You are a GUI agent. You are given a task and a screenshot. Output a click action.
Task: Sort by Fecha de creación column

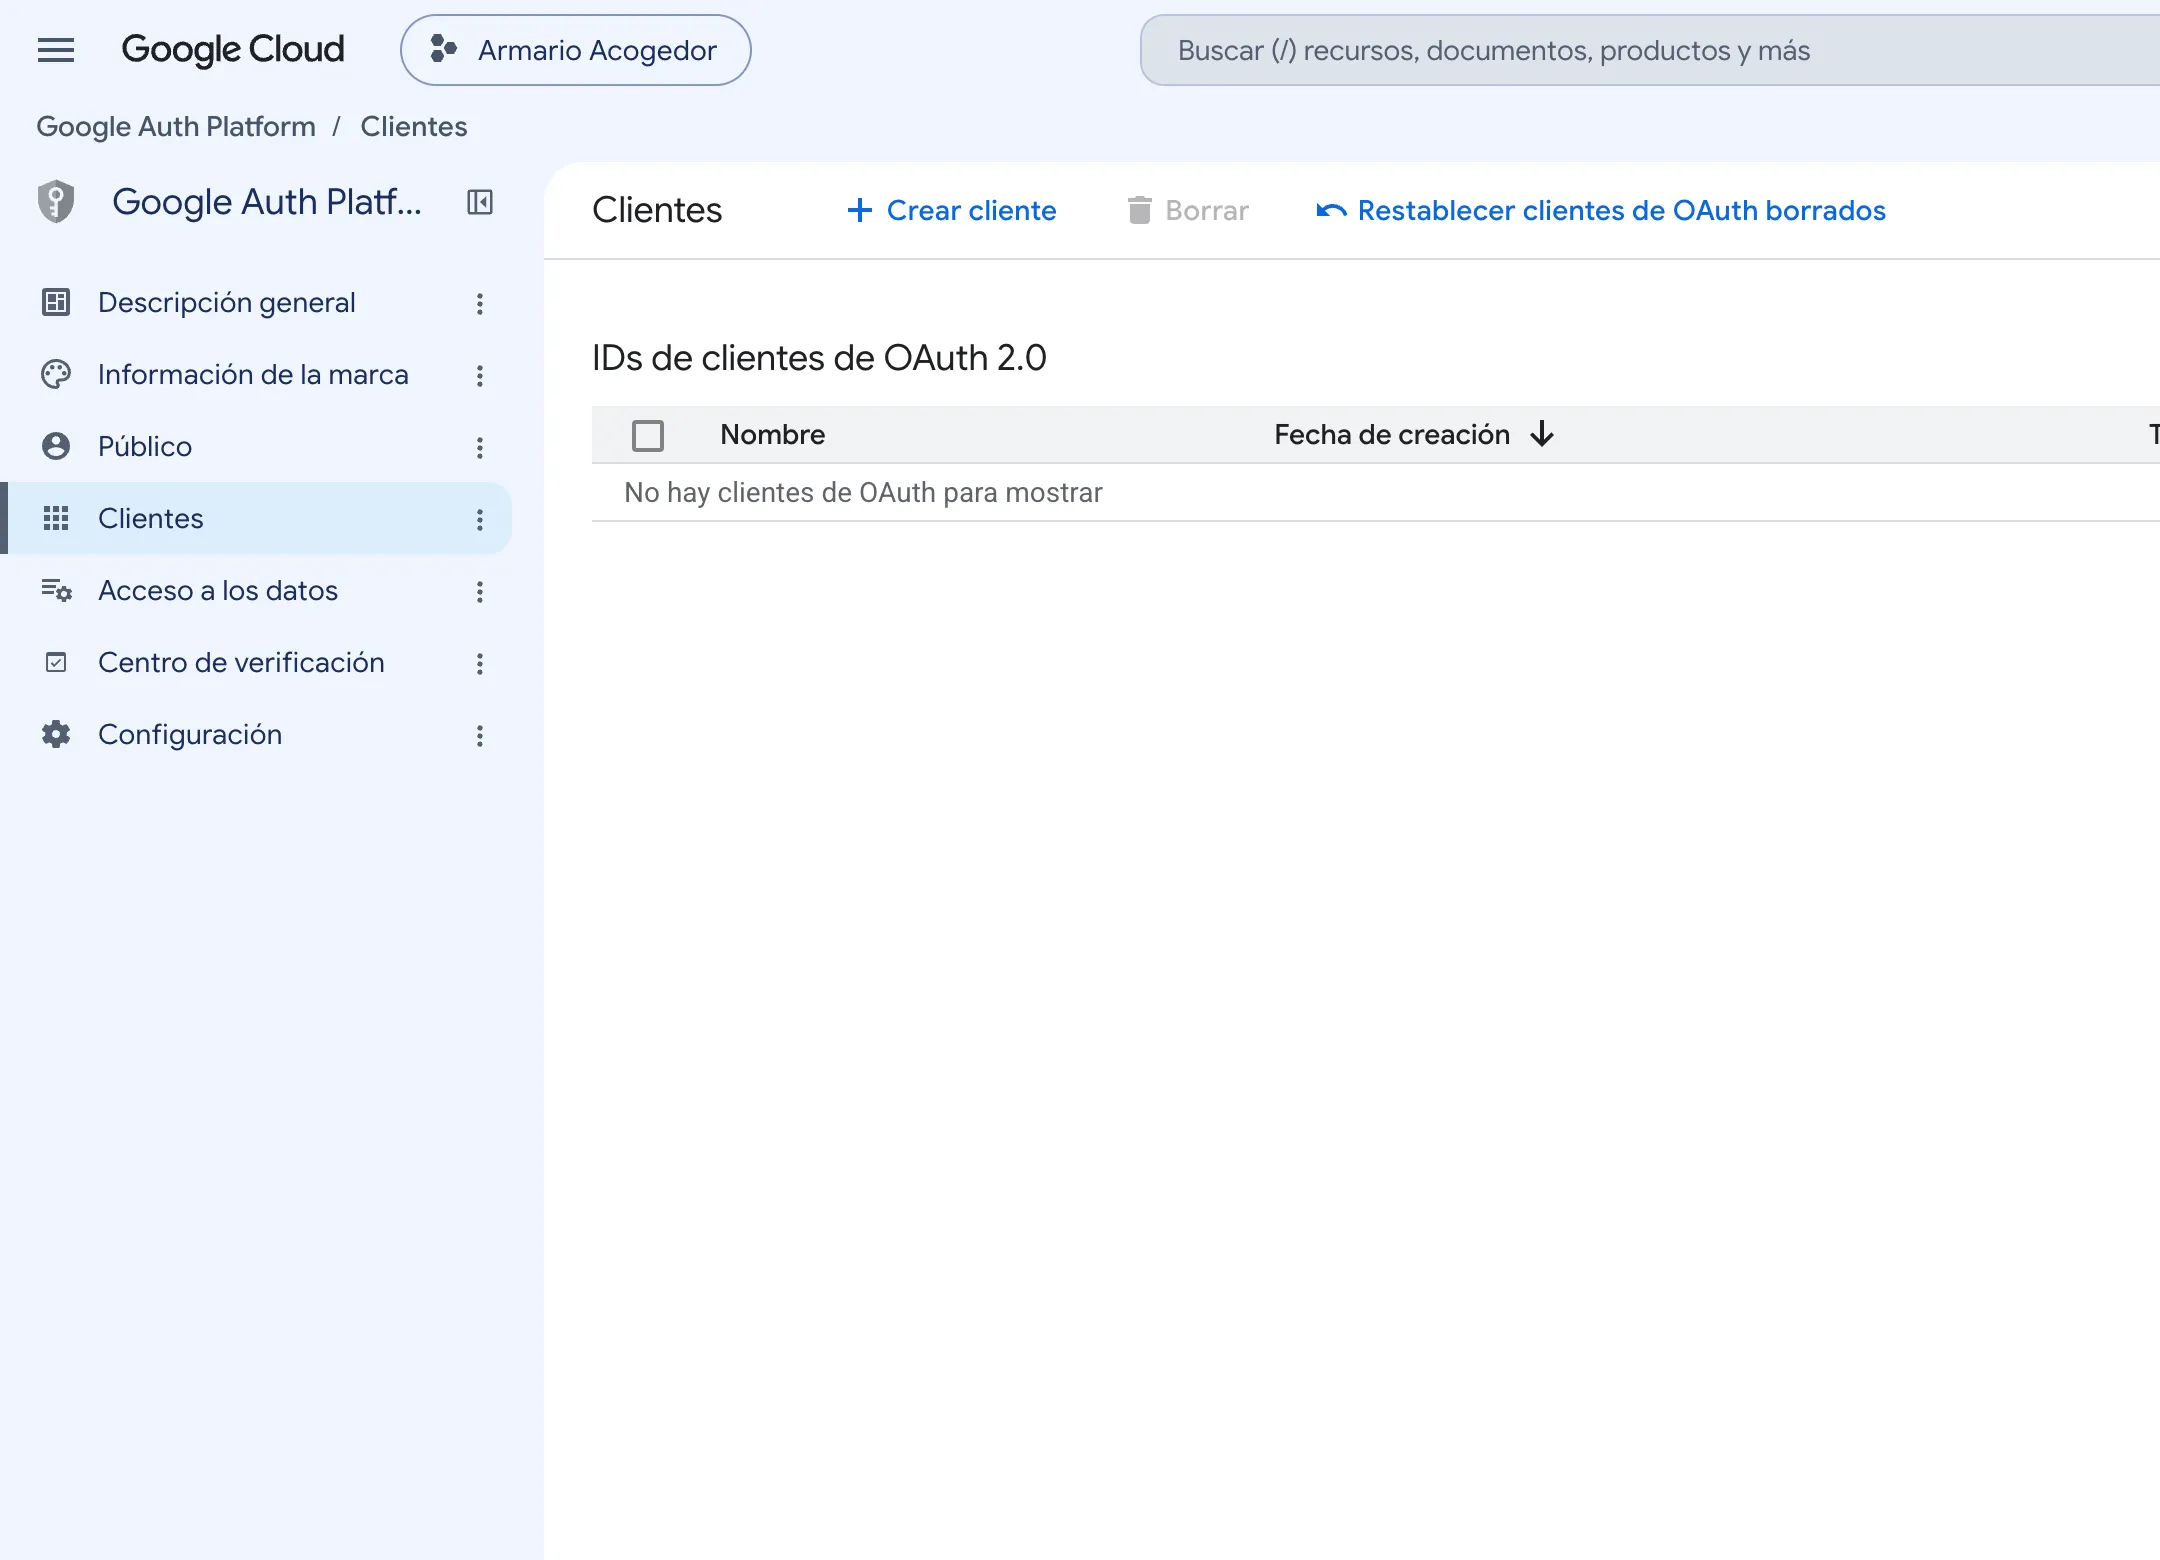click(1392, 434)
